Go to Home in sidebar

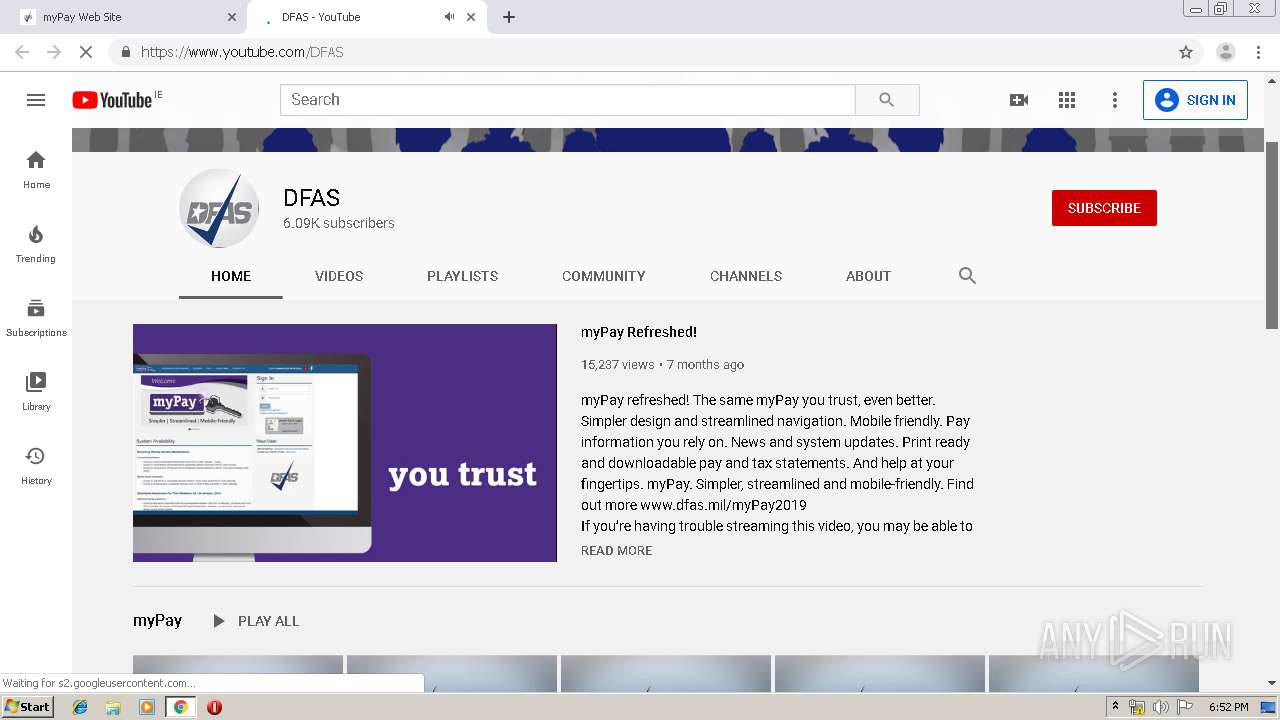(x=36, y=169)
